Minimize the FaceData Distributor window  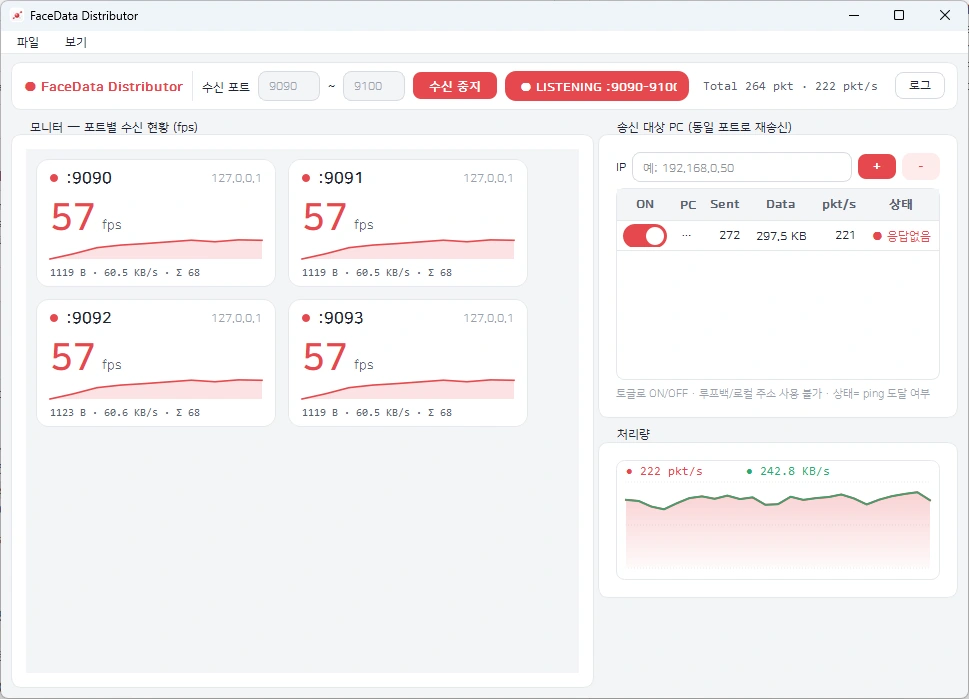(854, 15)
